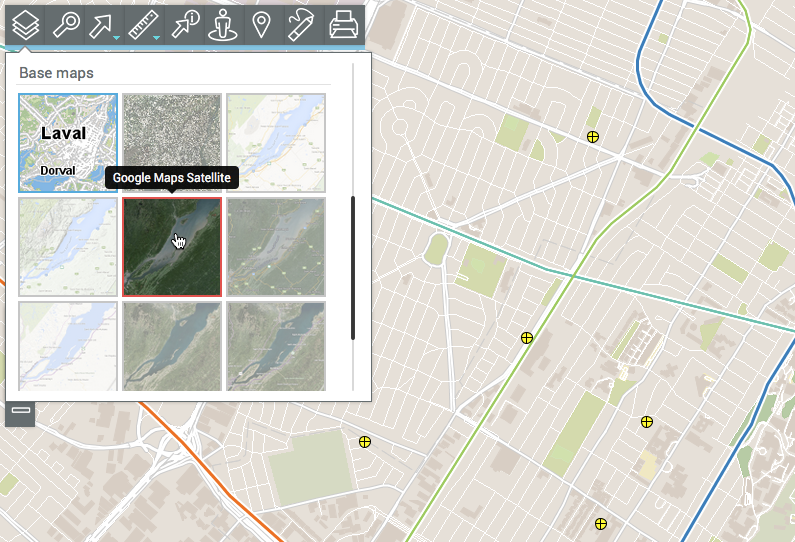Activate the arrow selection tool
The height and width of the screenshot is (542, 795).
tap(101, 24)
